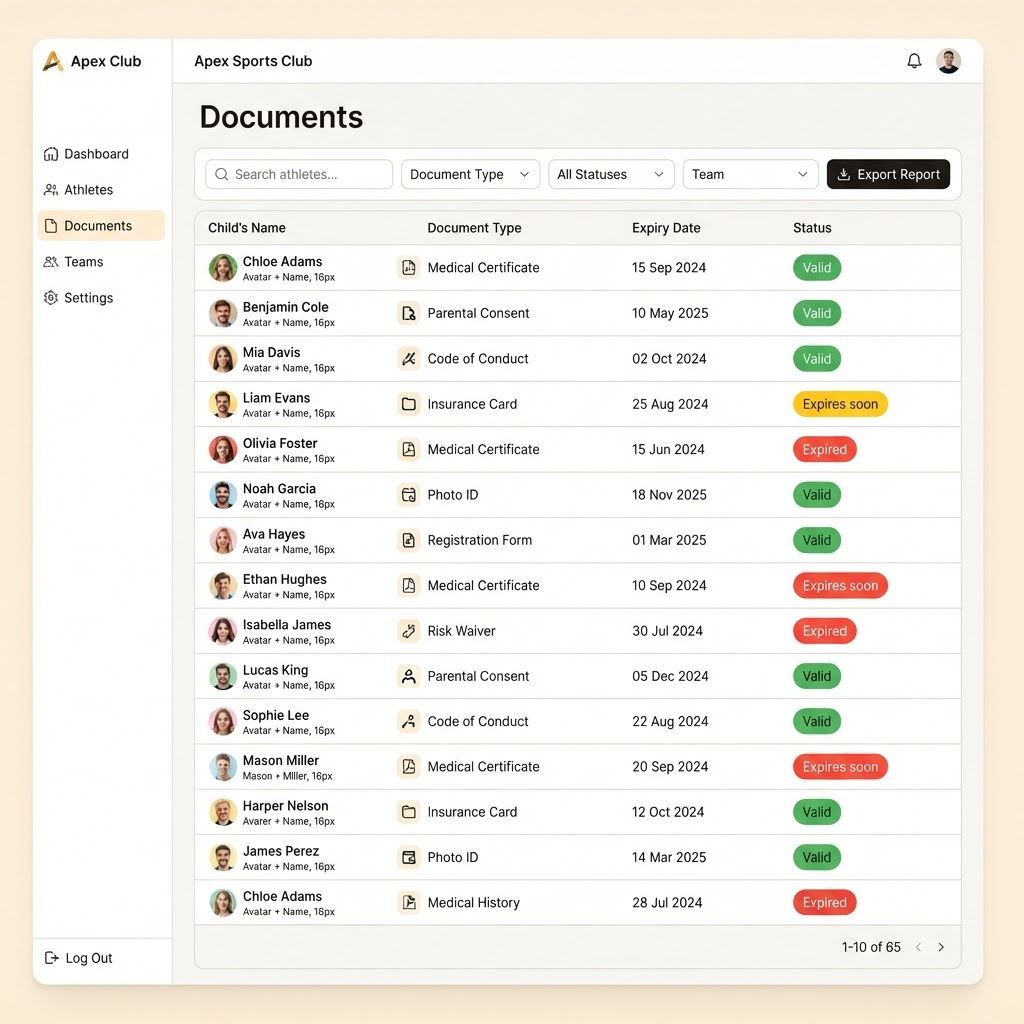Click Lucas King's Parental Consent icon
The image size is (1024, 1024).
pyautogui.click(x=409, y=676)
